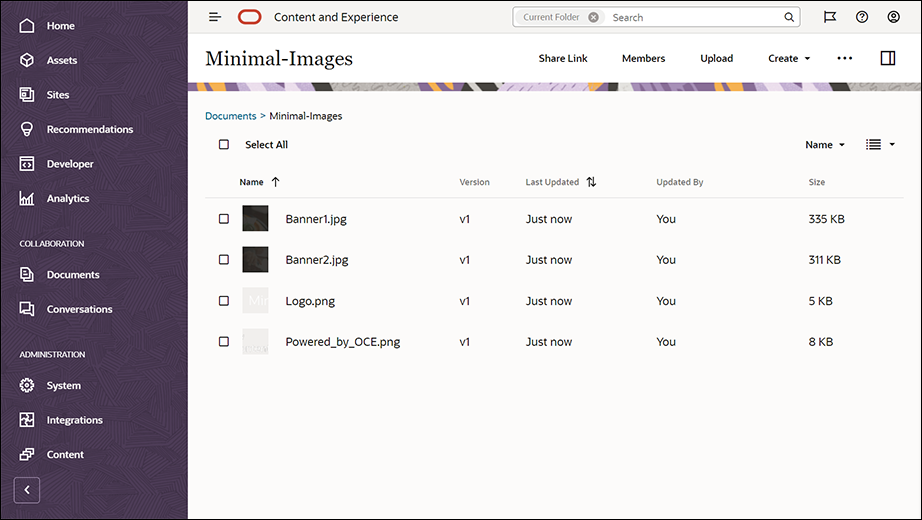Image resolution: width=922 pixels, height=520 pixels.
Task: Go to Analytics in the sidebar
Action: tap(68, 199)
